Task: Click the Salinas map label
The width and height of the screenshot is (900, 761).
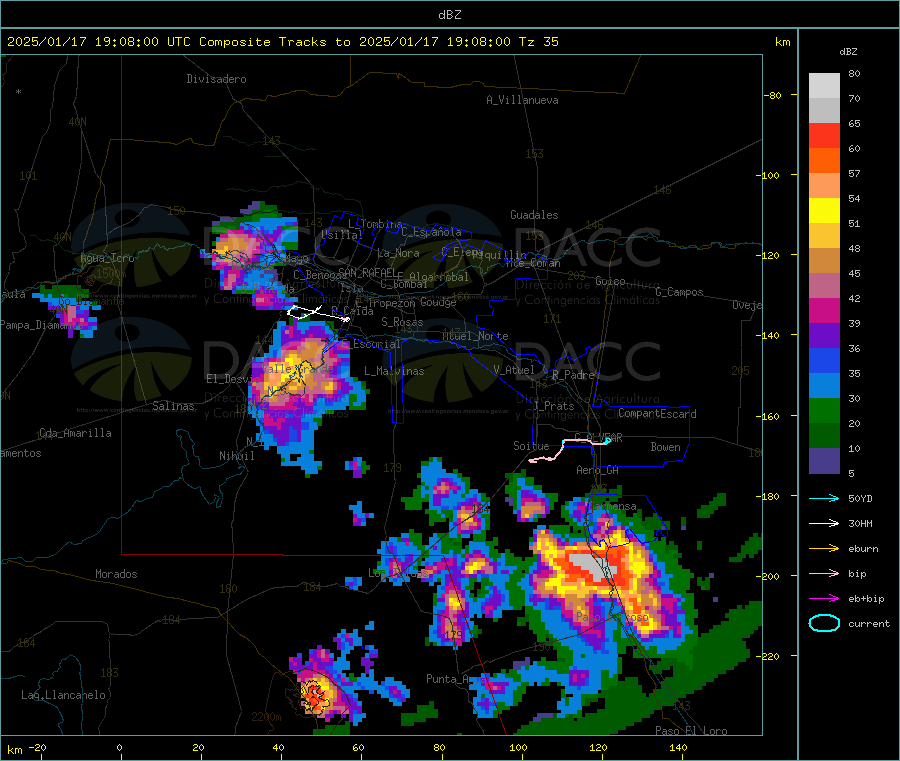Action: pyautogui.click(x=173, y=406)
